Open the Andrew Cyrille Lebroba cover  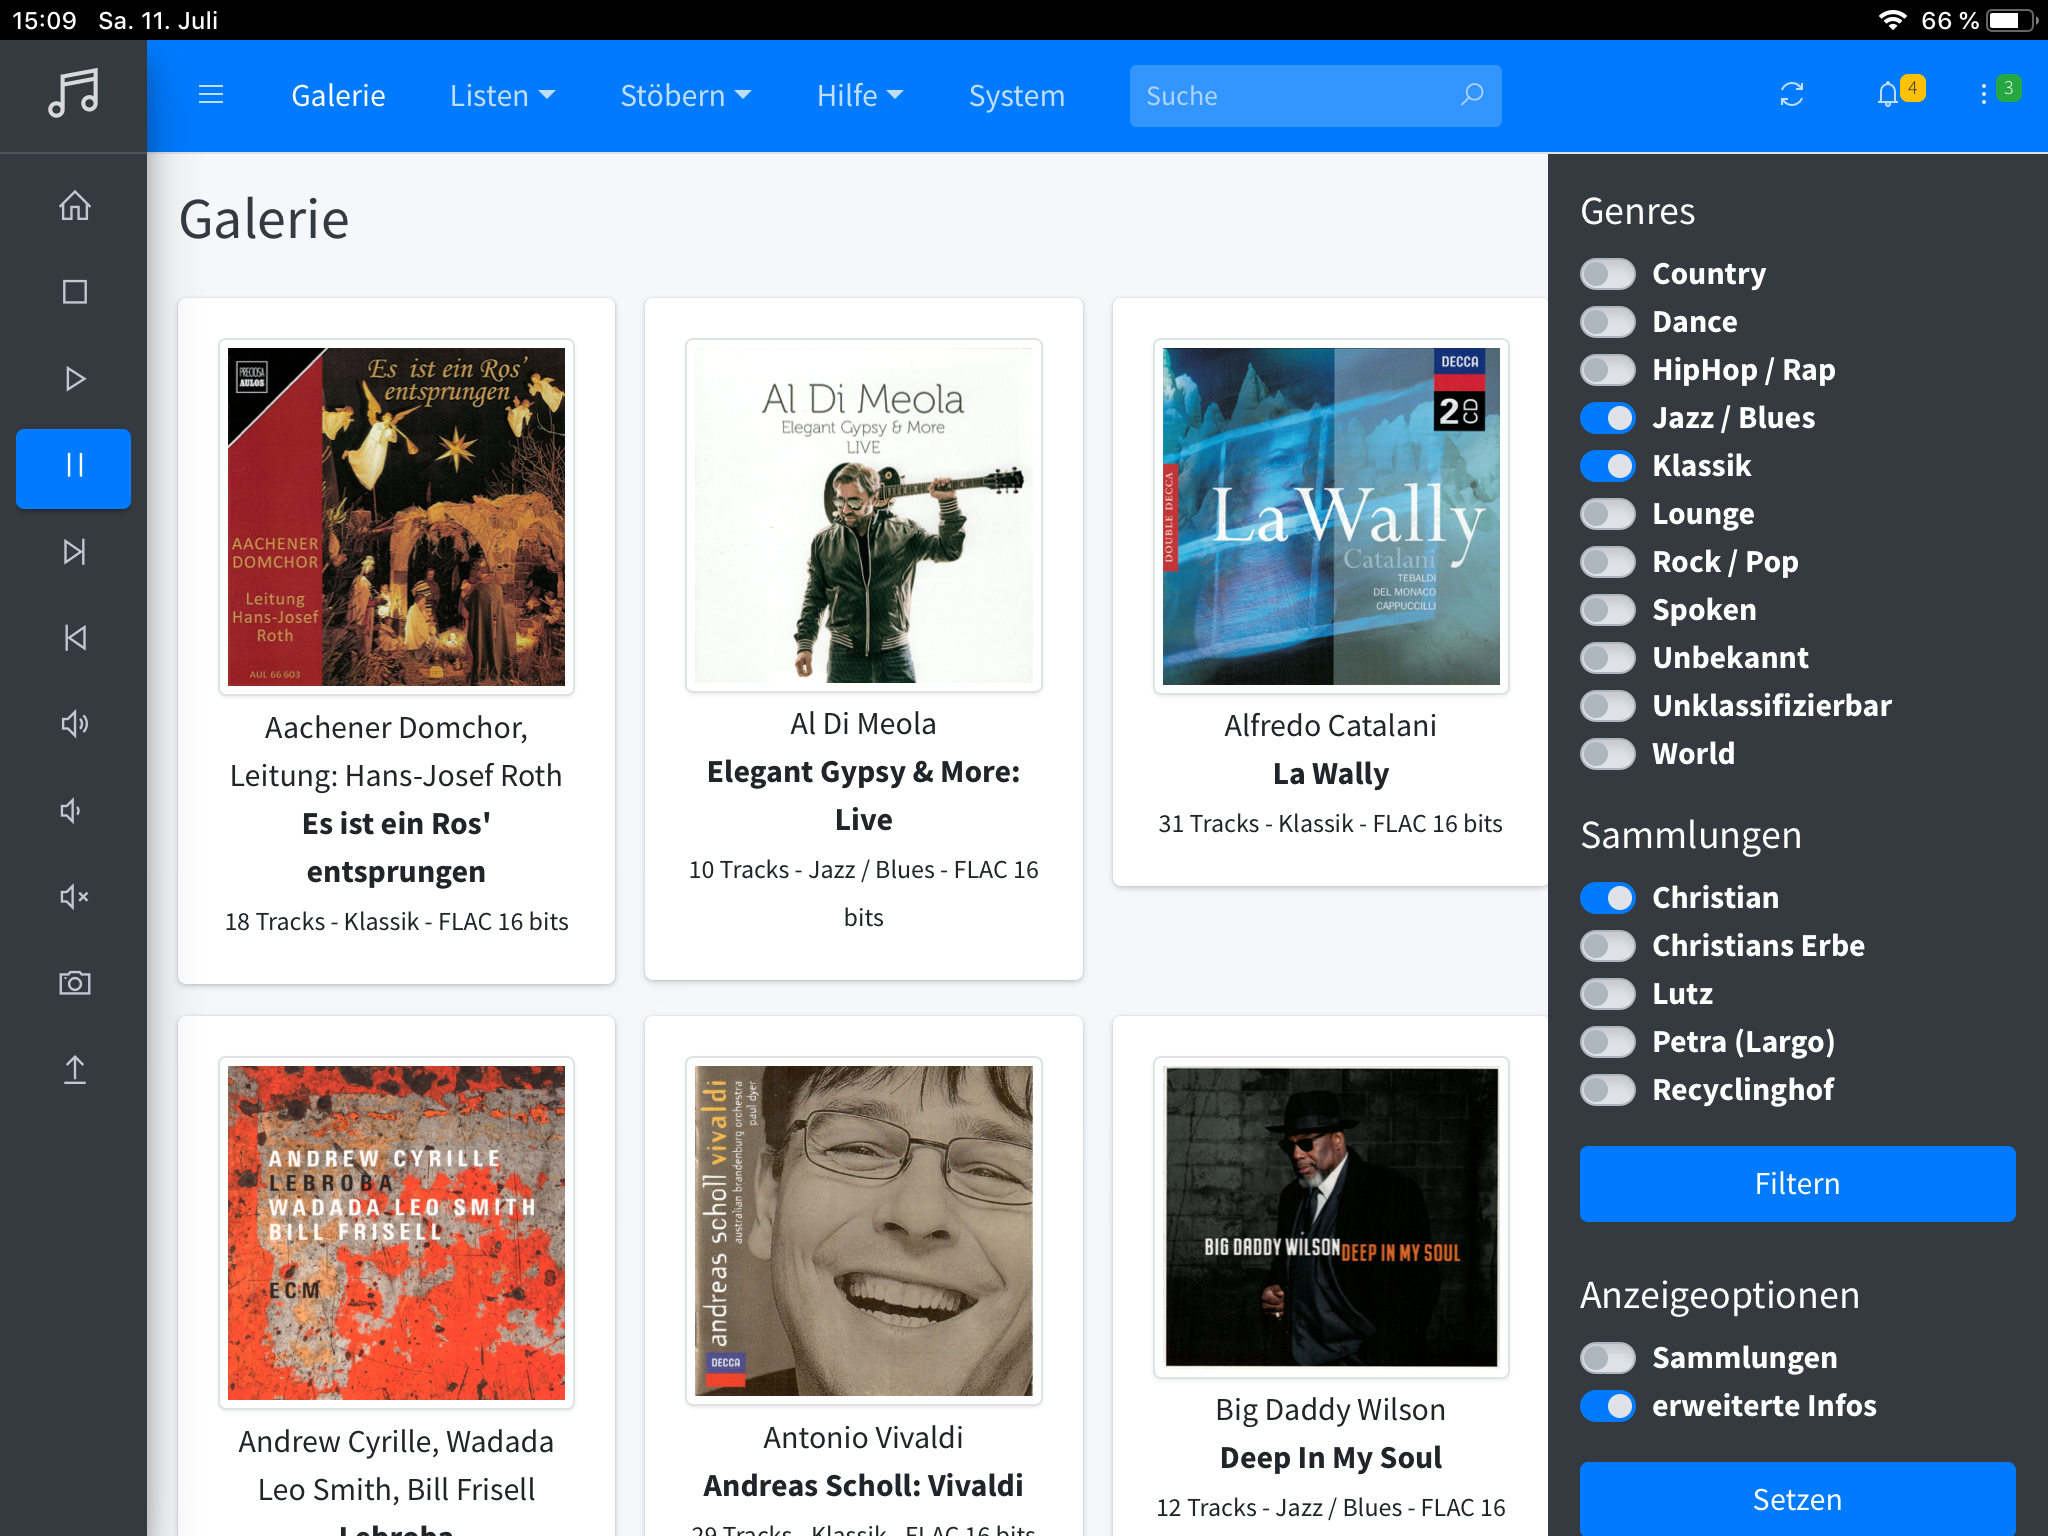[396, 1232]
